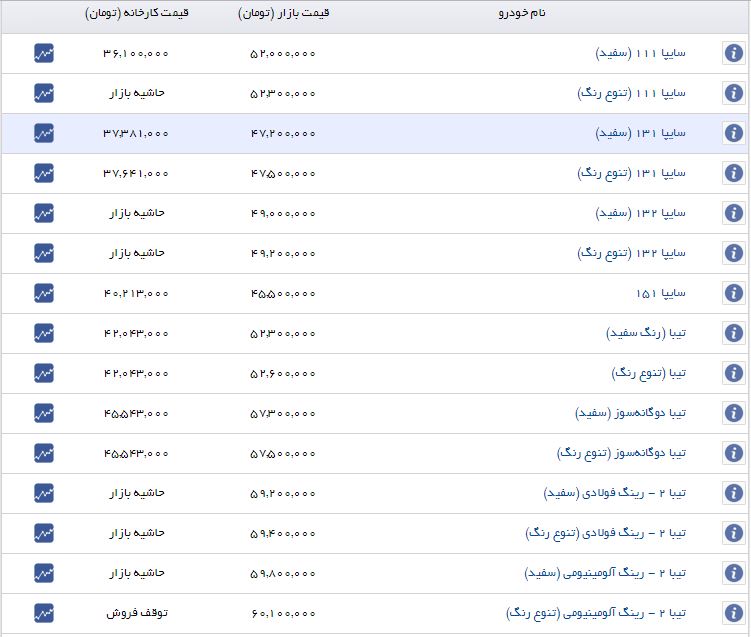The width and height of the screenshot is (751, 637).
Task: Show info for تیبا دوگانه‌سوز (سفید)
Action: (x=733, y=413)
